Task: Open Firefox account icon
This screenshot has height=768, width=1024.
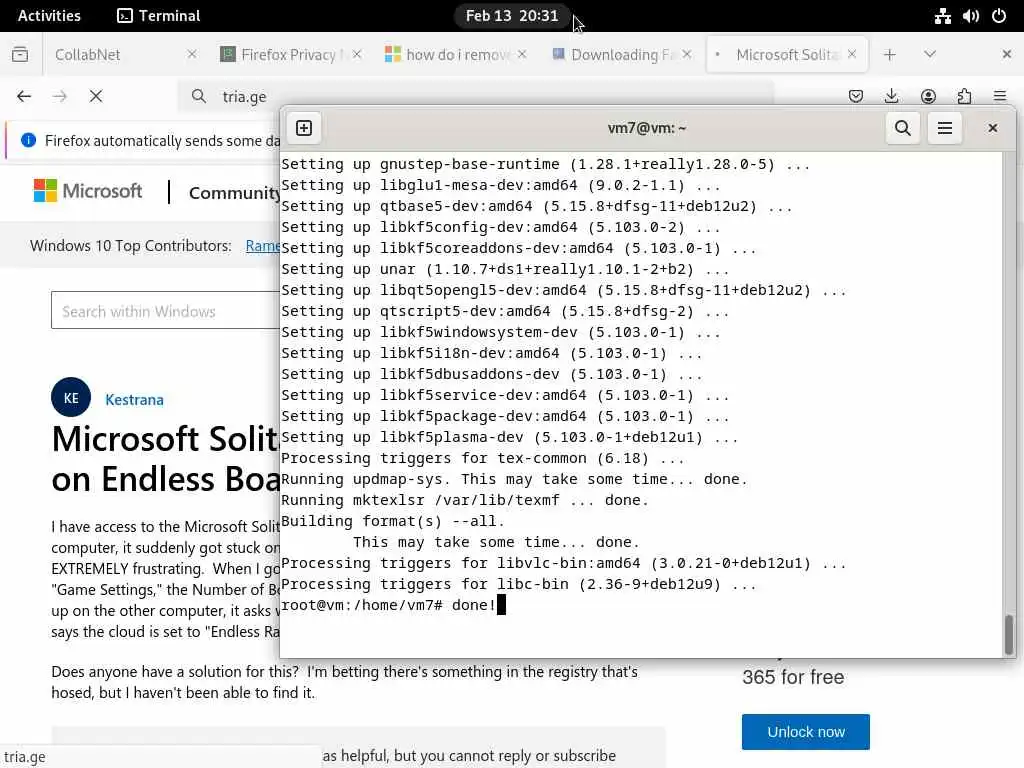Action: click(928, 97)
